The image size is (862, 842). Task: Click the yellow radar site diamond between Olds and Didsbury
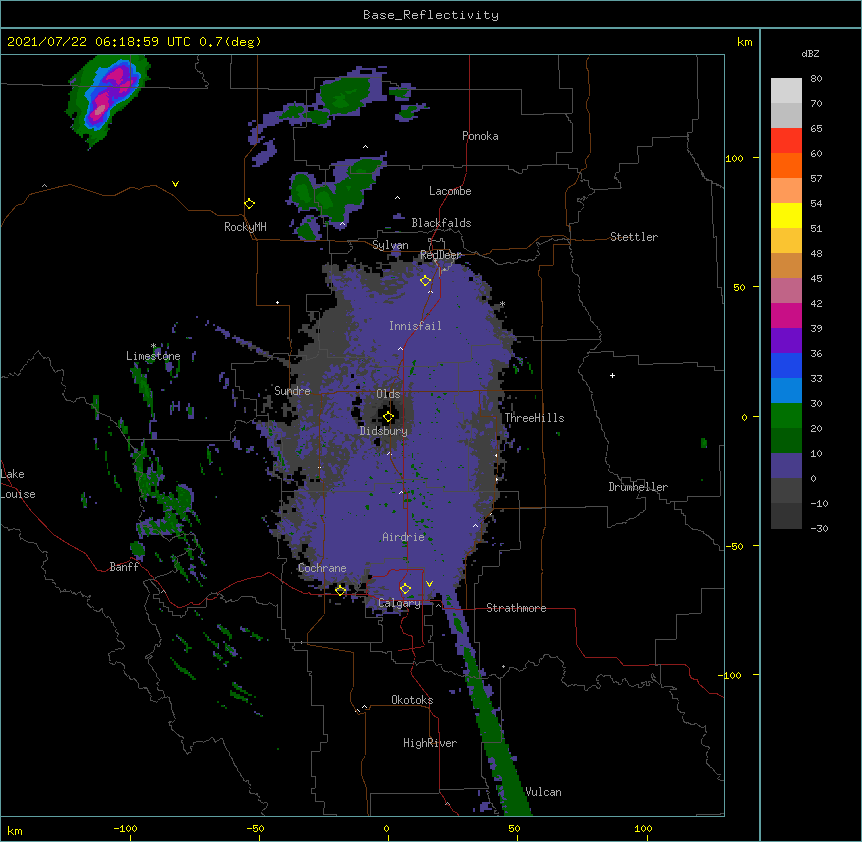(x=388, y=417)
